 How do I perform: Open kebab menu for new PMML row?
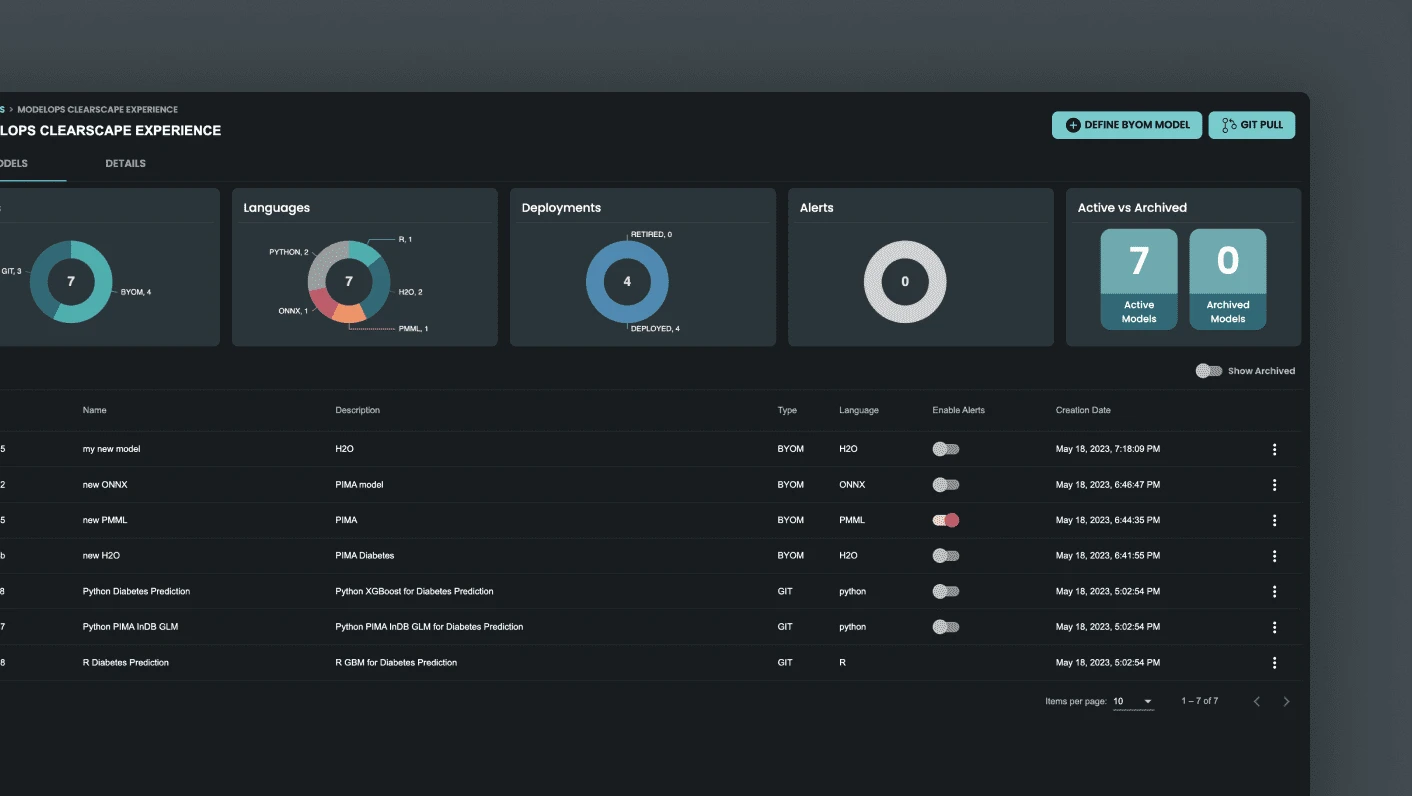pyautogui.click(x=1274, y=521)
